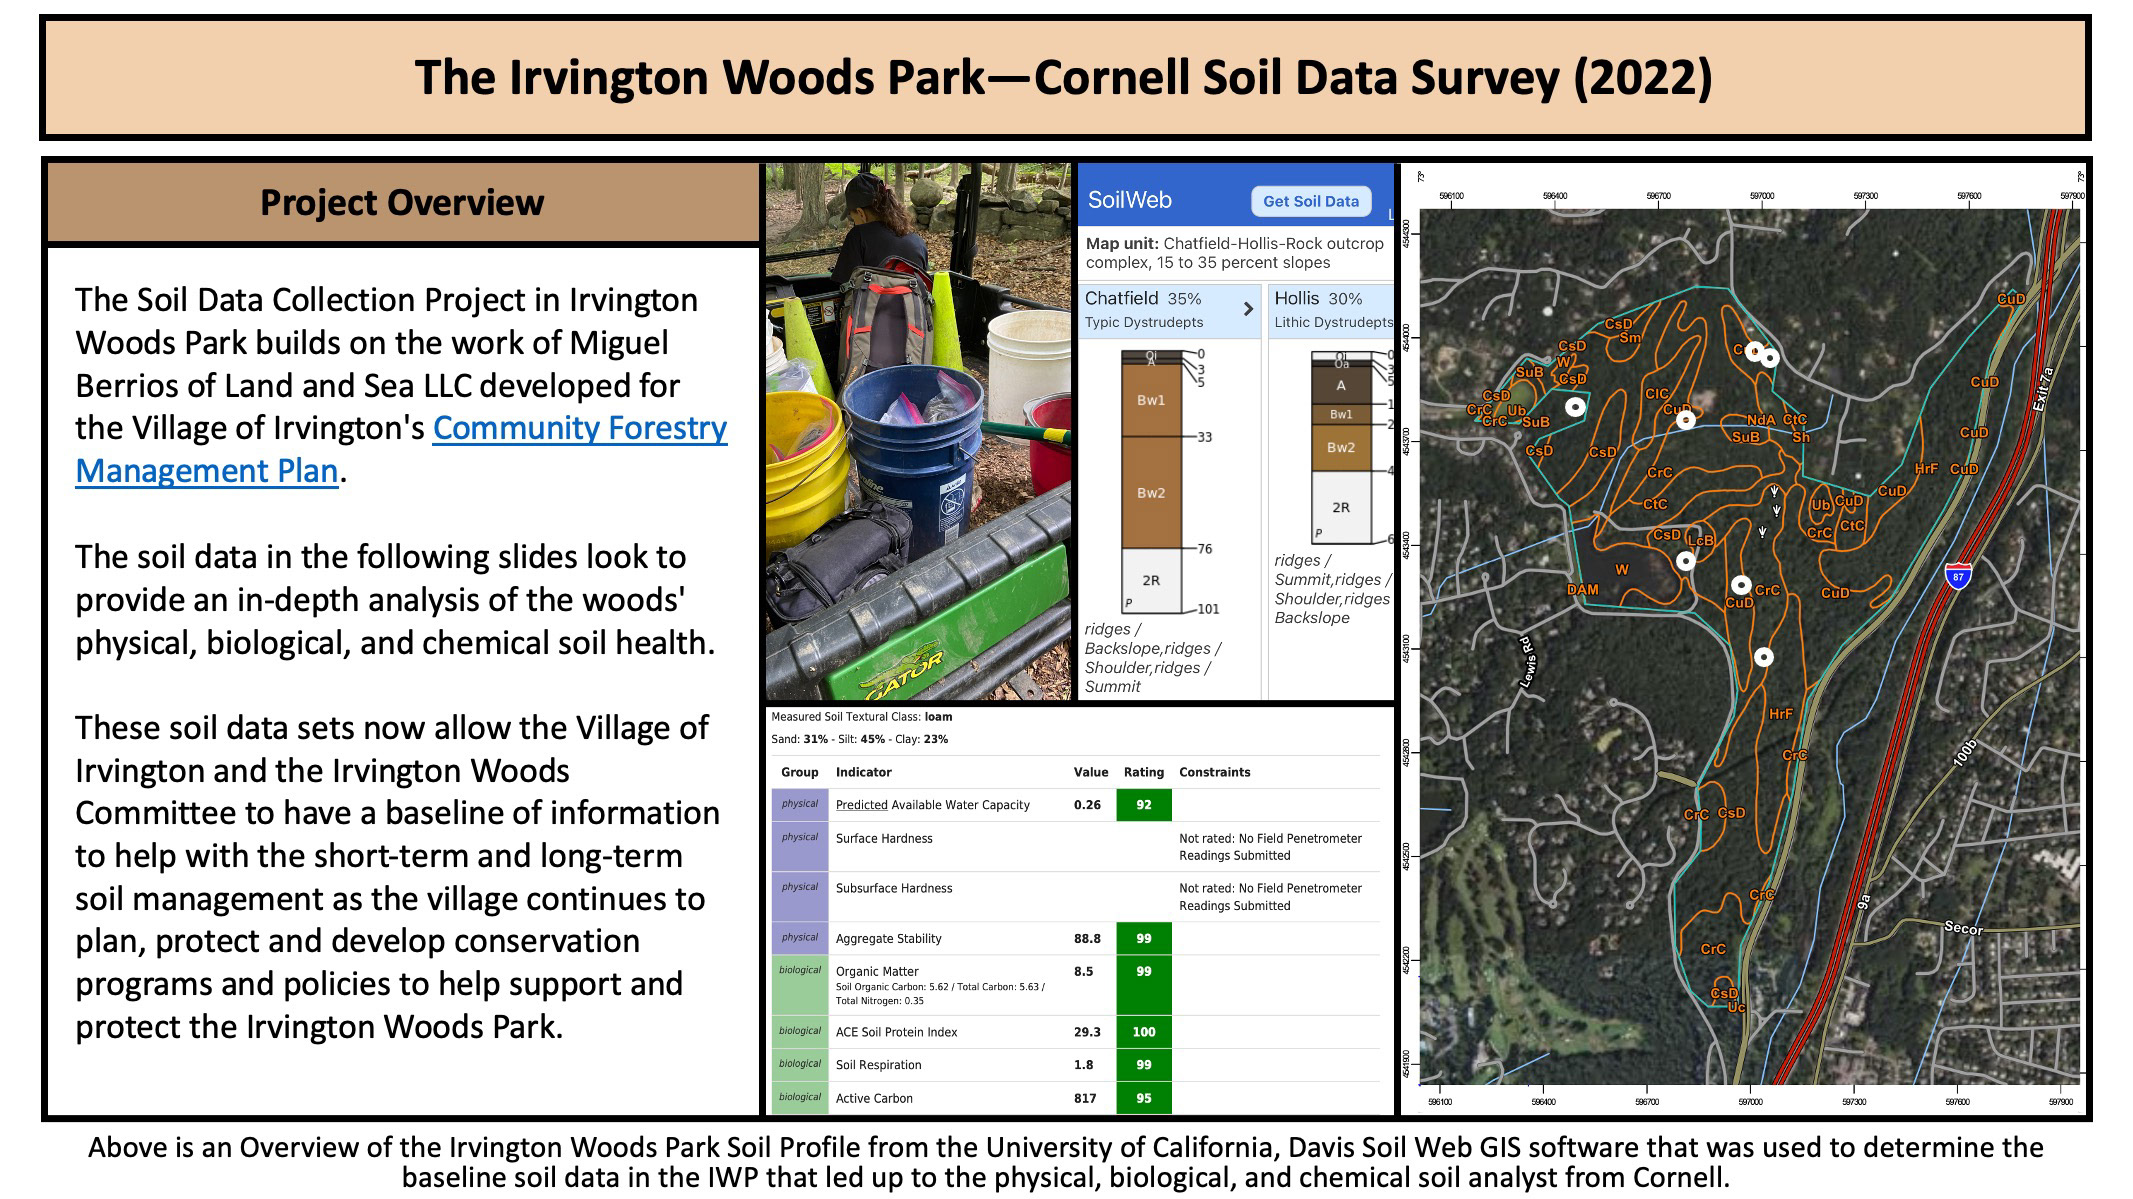The width and height of the screenshot is (2133, 1199).
Task: Click the Group column header
Action: click(799, 772)
